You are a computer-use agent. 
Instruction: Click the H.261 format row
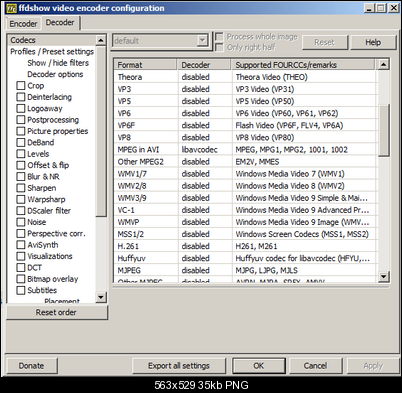(245, 246)
